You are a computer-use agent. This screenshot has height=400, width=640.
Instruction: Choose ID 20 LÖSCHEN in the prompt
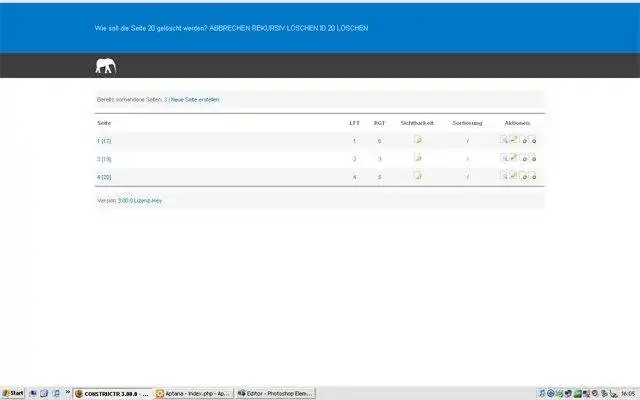pyautogui.click(x=344, y=28)
